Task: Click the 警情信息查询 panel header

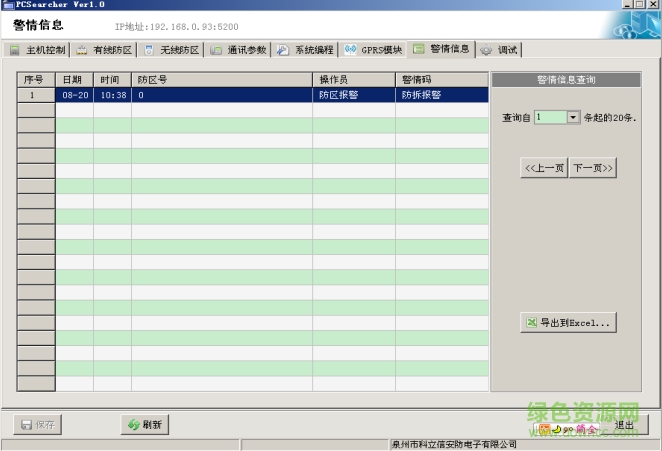Action: [x=566, y=80]
